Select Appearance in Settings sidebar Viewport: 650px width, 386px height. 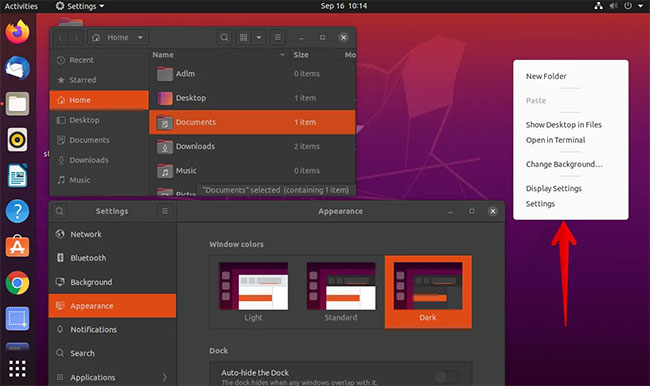112,306
